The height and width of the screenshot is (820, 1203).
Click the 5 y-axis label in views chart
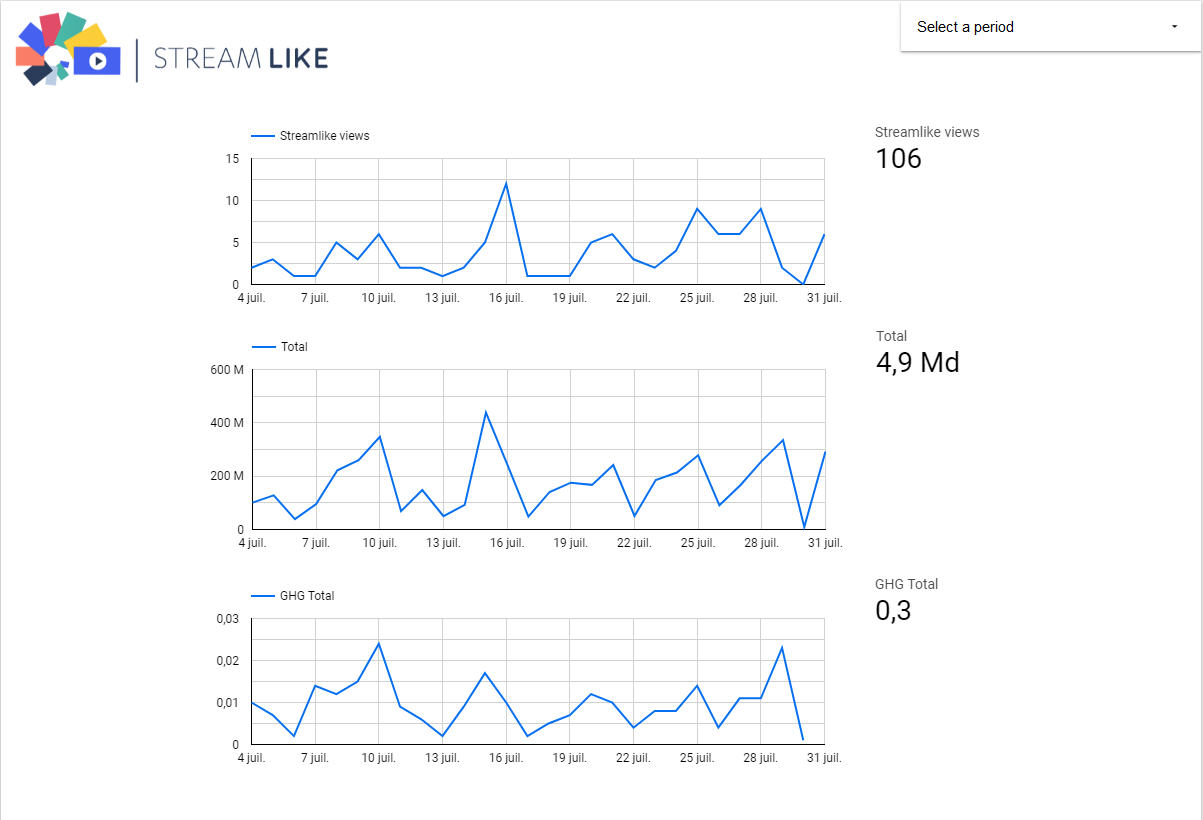(x=236, y=243)
